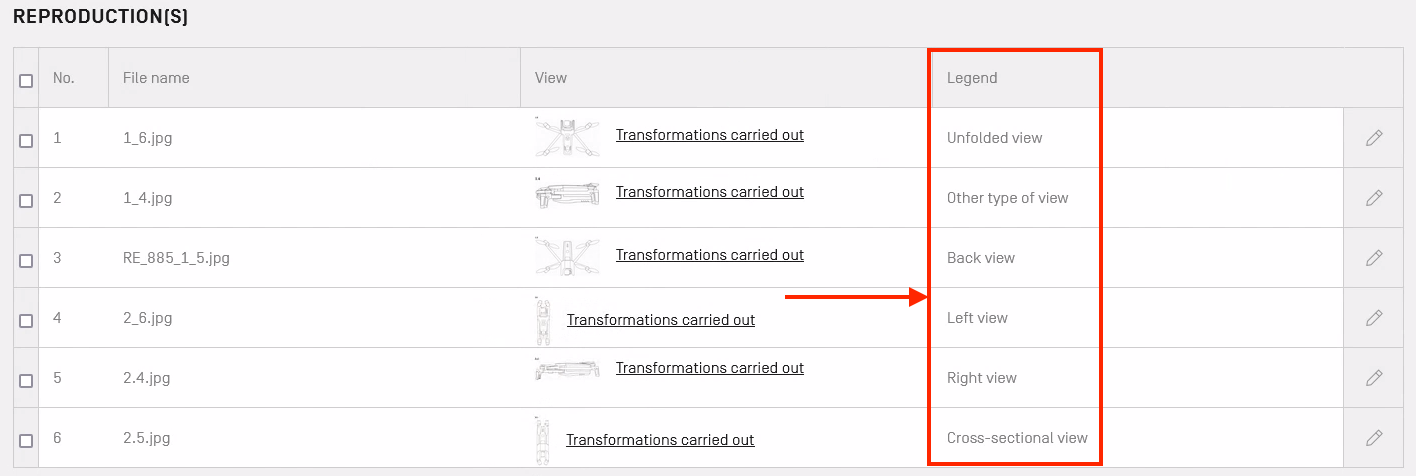Screen dimensions: 1416x476
Task: Open the drone thumbnail for 1_6.jpg
Action: (568, 138)
